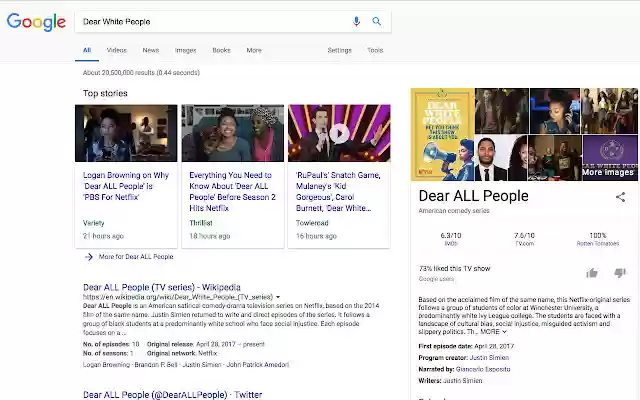The height and width of the screenshot is (400, 640).
Task: Open the Wikipedia result URL dropdown arrow
Action: point(278,297)
